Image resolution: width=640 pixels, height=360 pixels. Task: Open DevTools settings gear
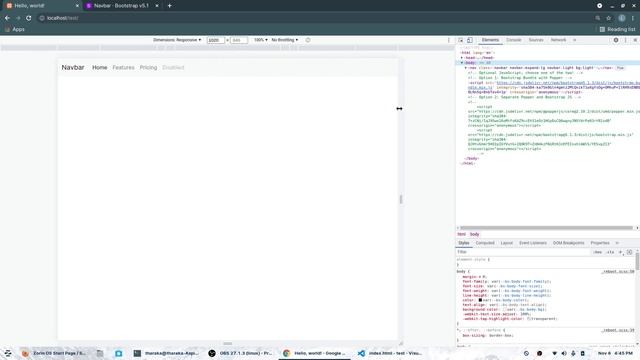[616, 40]
